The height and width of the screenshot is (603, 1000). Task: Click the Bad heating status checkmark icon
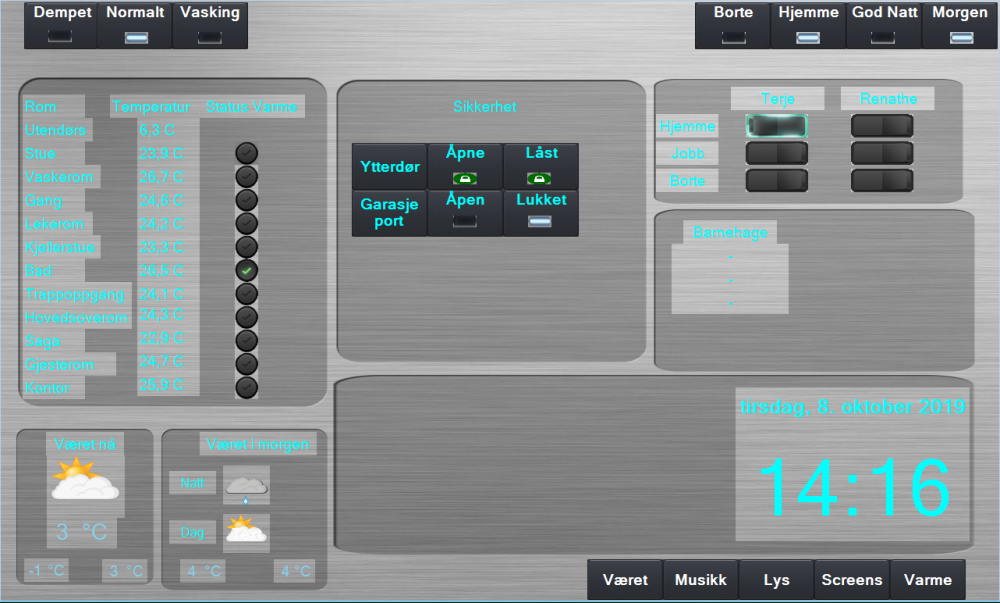(x=246, y=270)
